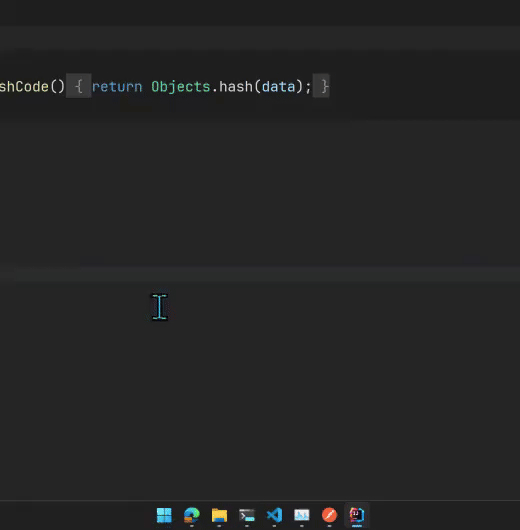Open File Explorer from the taskbar
The height and width of the screenshot is (530, 520).
pyautogui.click(x=219, y=515)
